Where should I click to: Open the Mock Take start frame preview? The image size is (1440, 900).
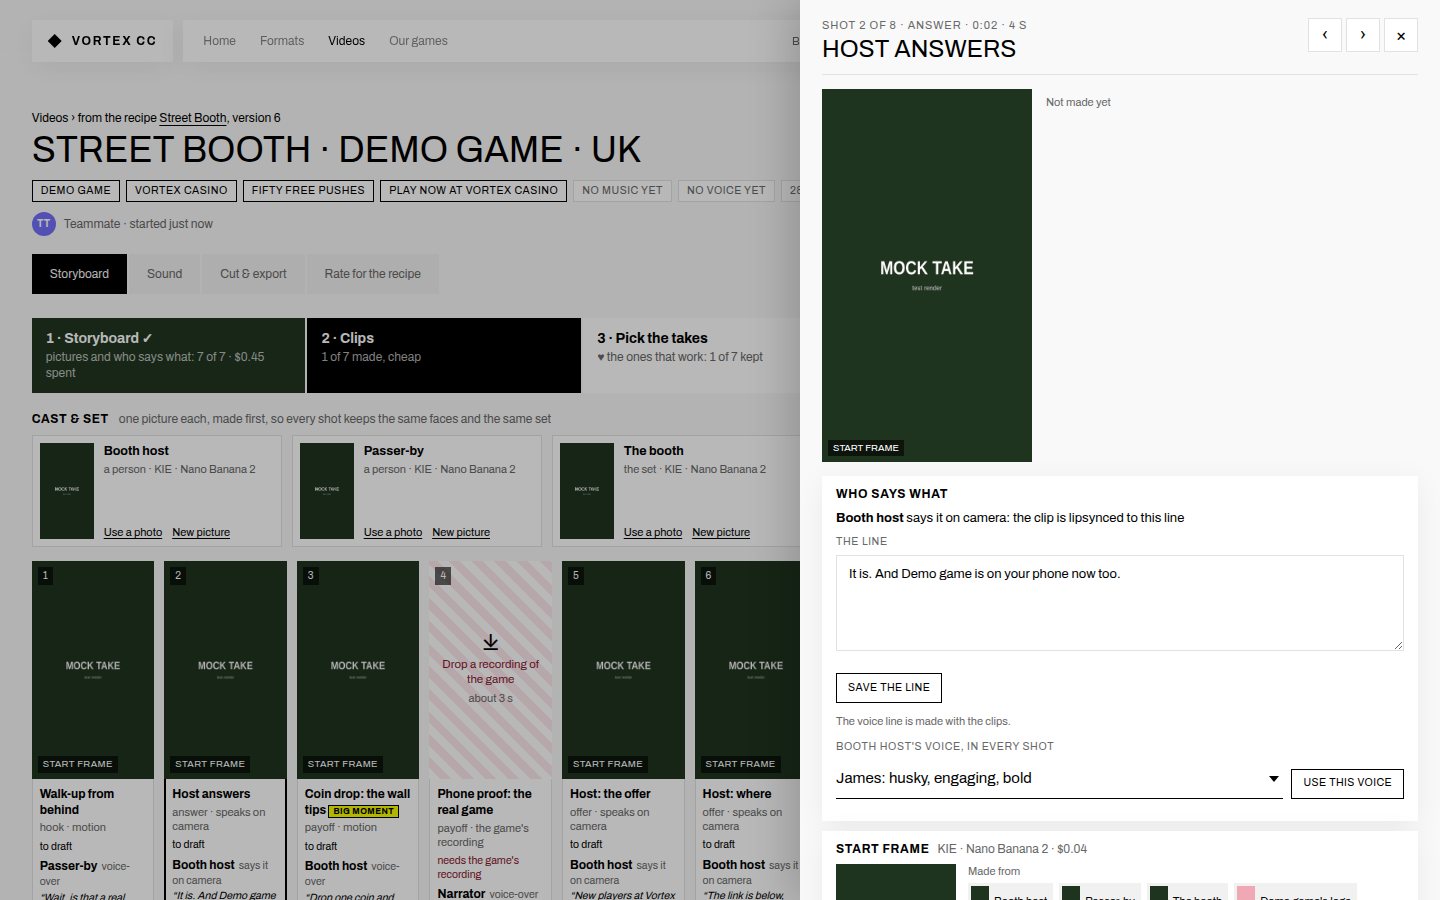pyautogui.click(x=927, y=275)
